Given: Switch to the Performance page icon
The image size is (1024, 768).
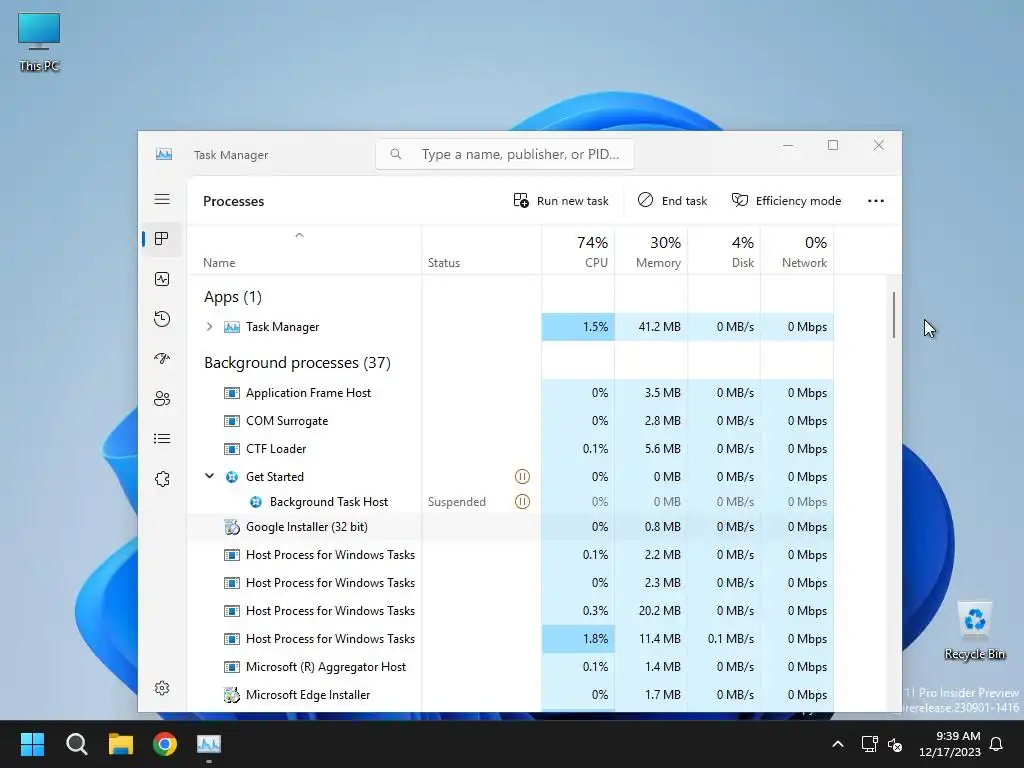Looking at the screenshot, I should 162,280.
